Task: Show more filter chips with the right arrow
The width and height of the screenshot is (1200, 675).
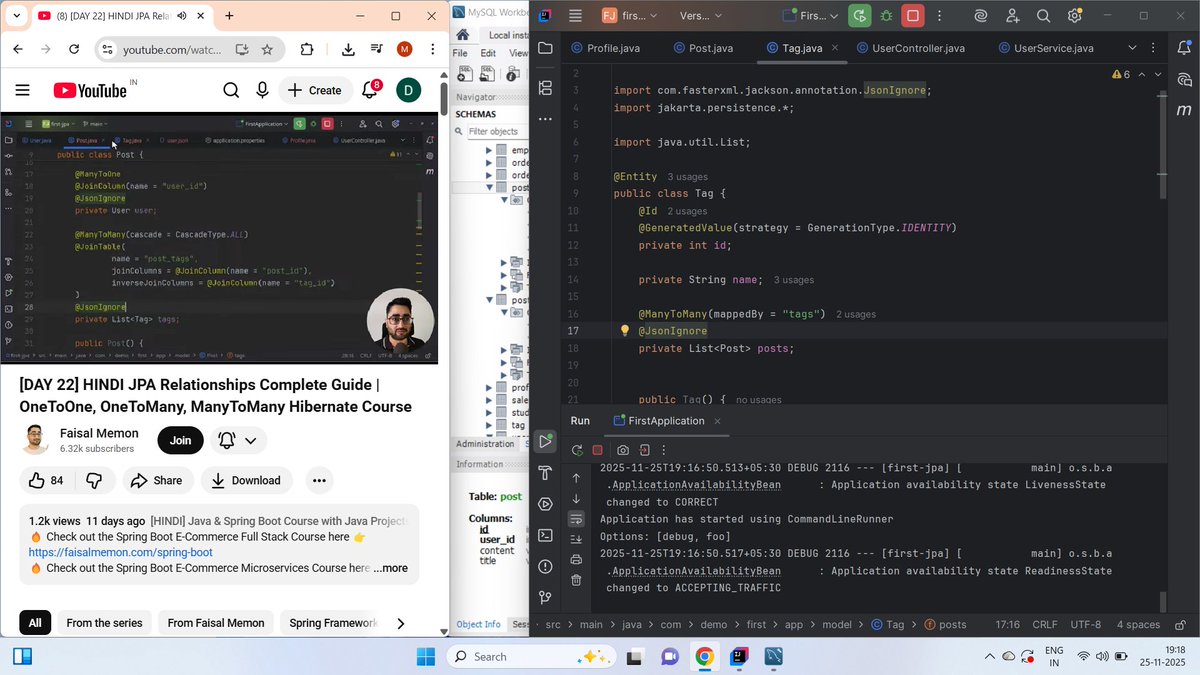Action: click(400, 623)
